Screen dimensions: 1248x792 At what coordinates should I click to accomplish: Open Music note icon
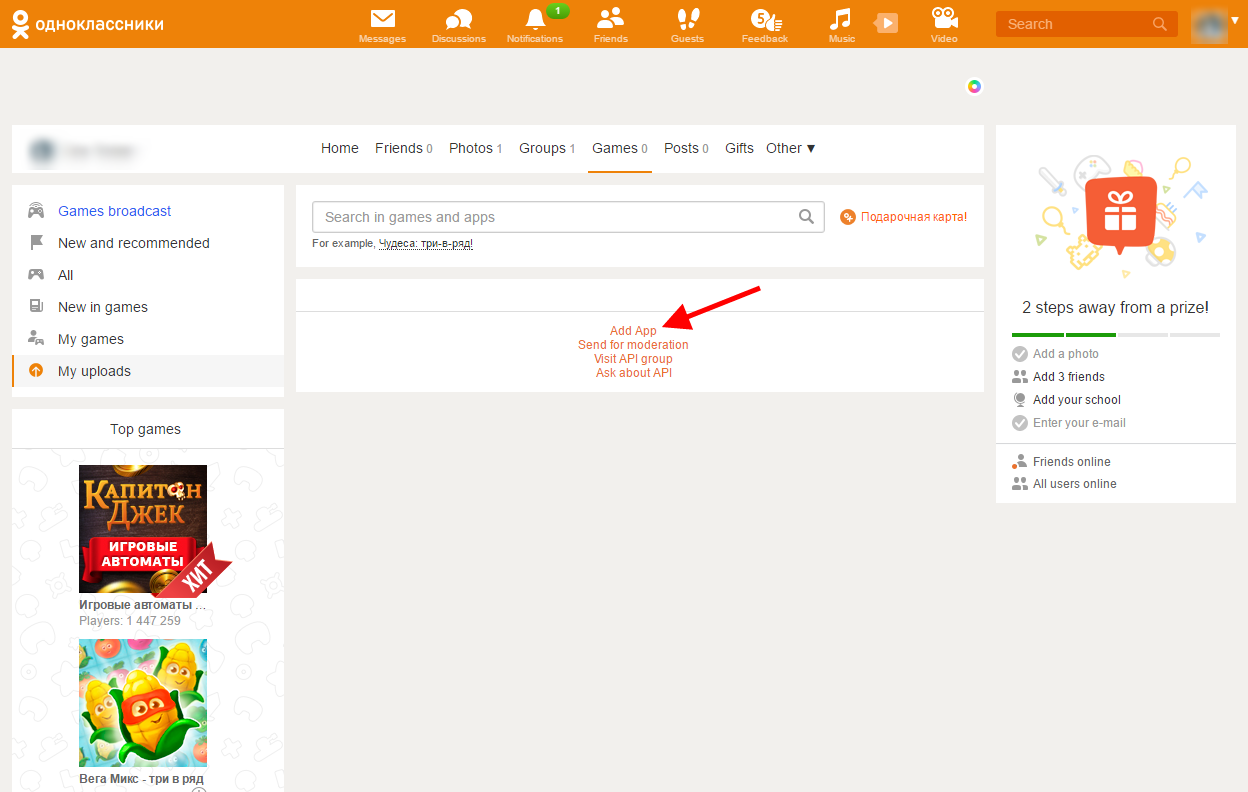tap(841, 19)
